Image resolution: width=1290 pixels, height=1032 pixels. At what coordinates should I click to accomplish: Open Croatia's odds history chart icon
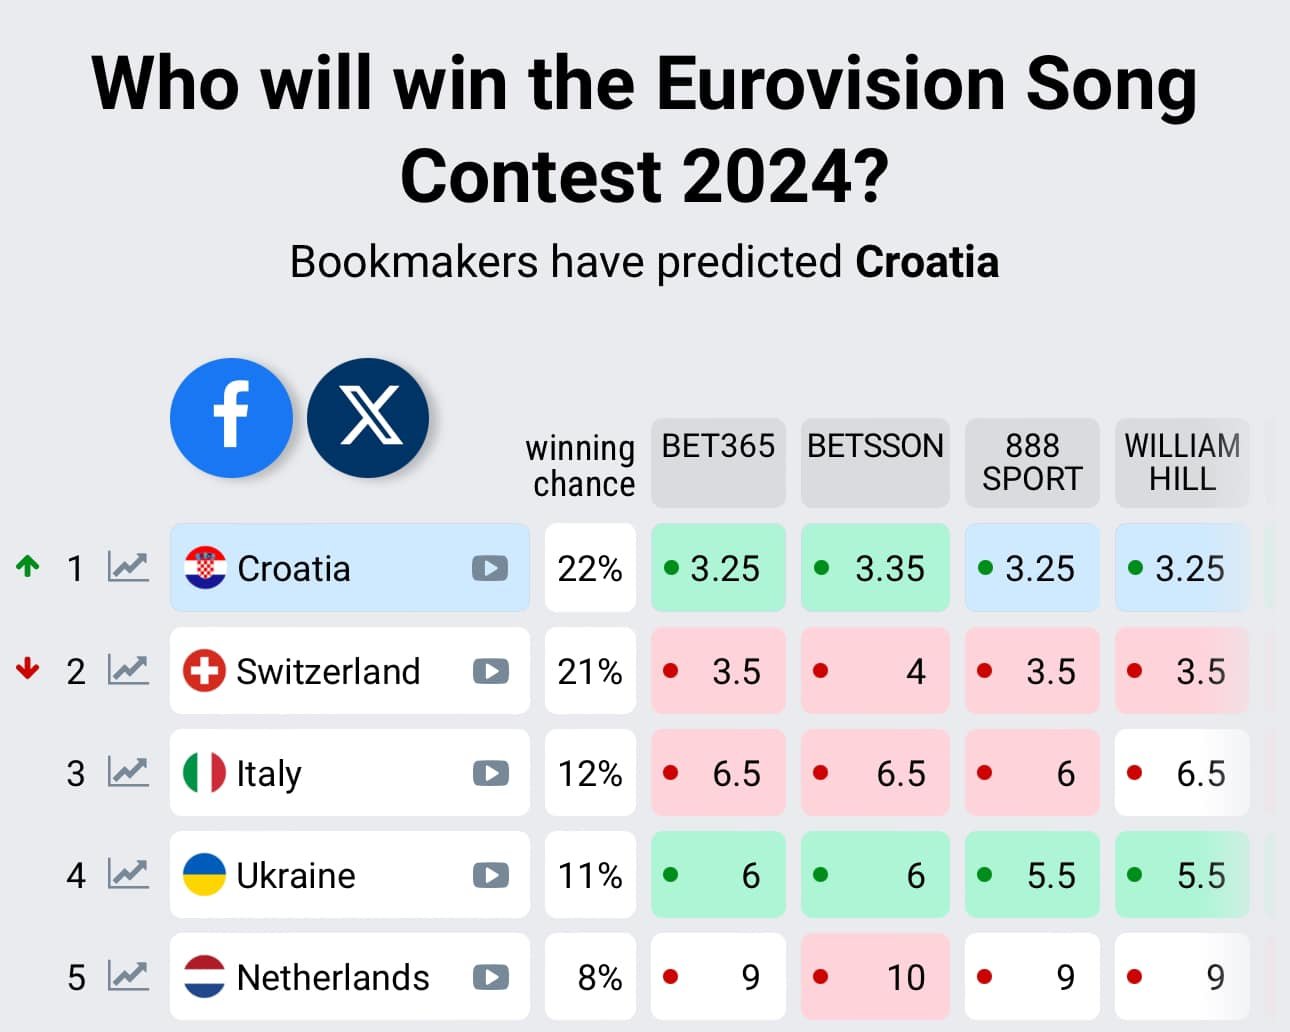tap(128, 567)
